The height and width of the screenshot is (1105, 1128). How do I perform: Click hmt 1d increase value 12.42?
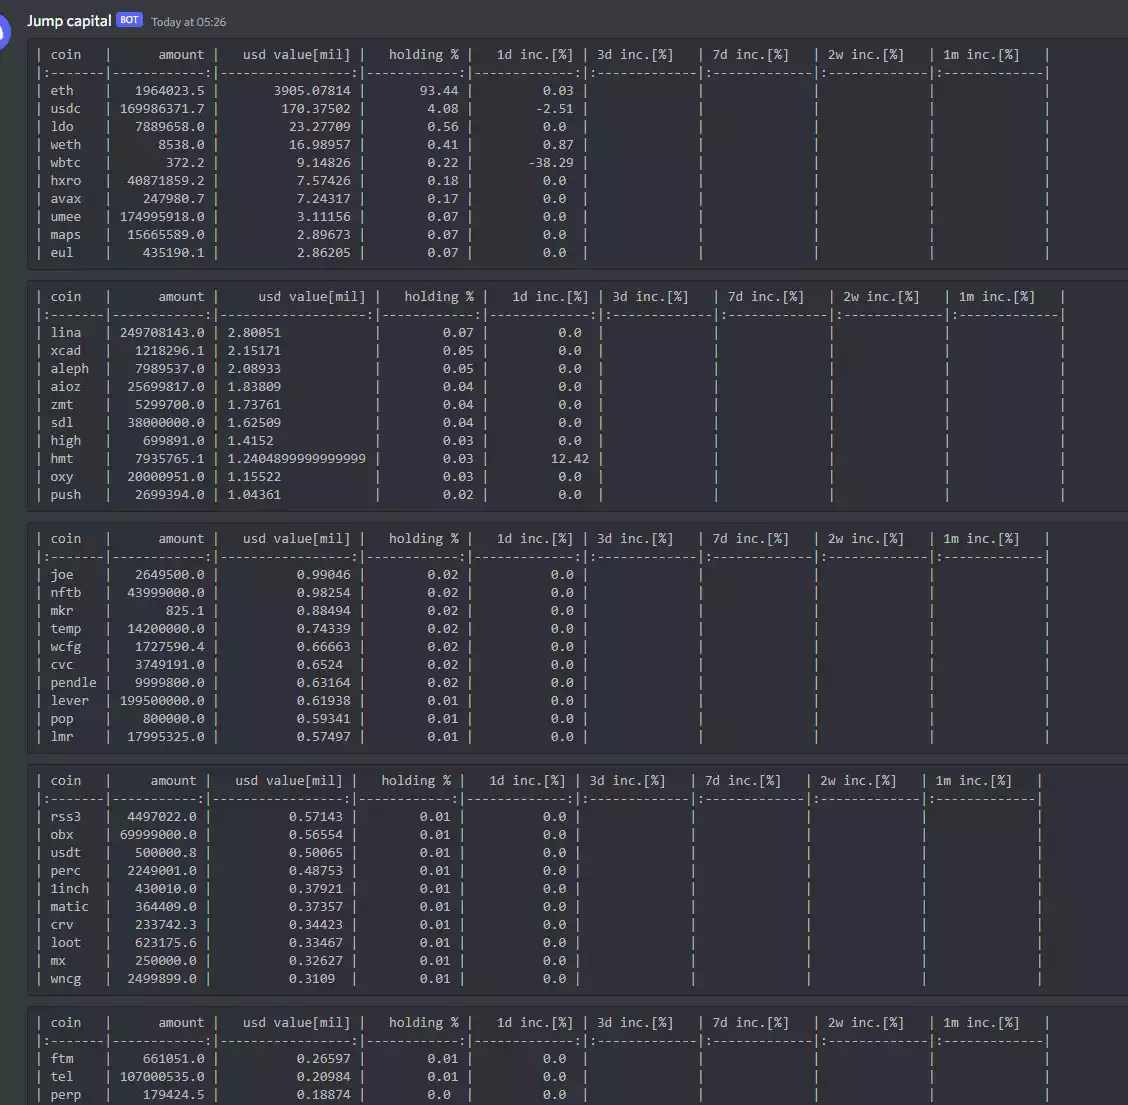click(569, 459)
